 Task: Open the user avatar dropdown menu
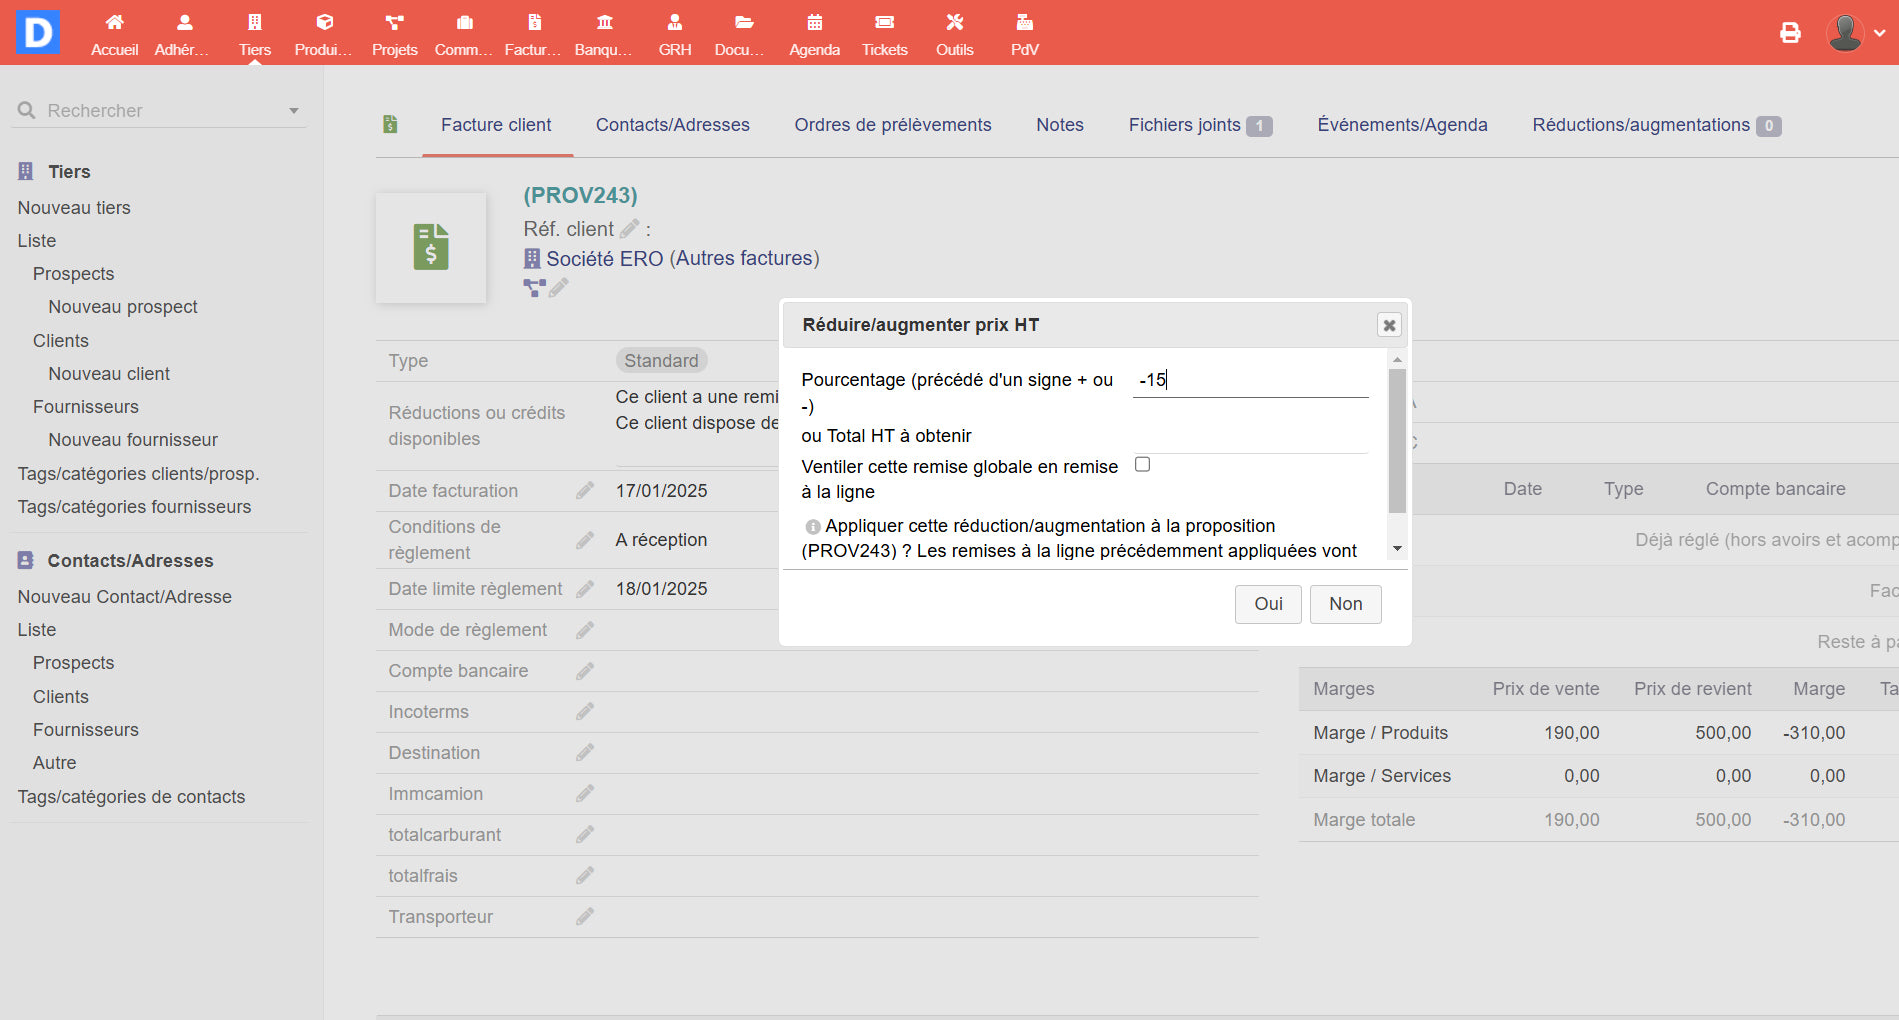1856,33
